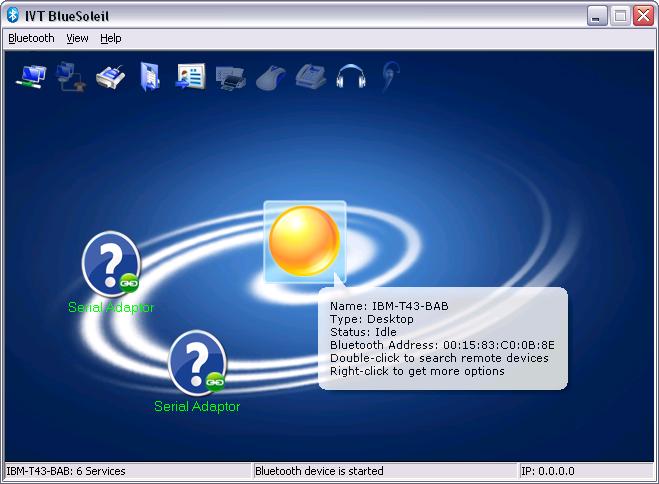This screenshot has height=484, width=659.
Task: Select the Fax machine service icon
Action: coord(309,76)
